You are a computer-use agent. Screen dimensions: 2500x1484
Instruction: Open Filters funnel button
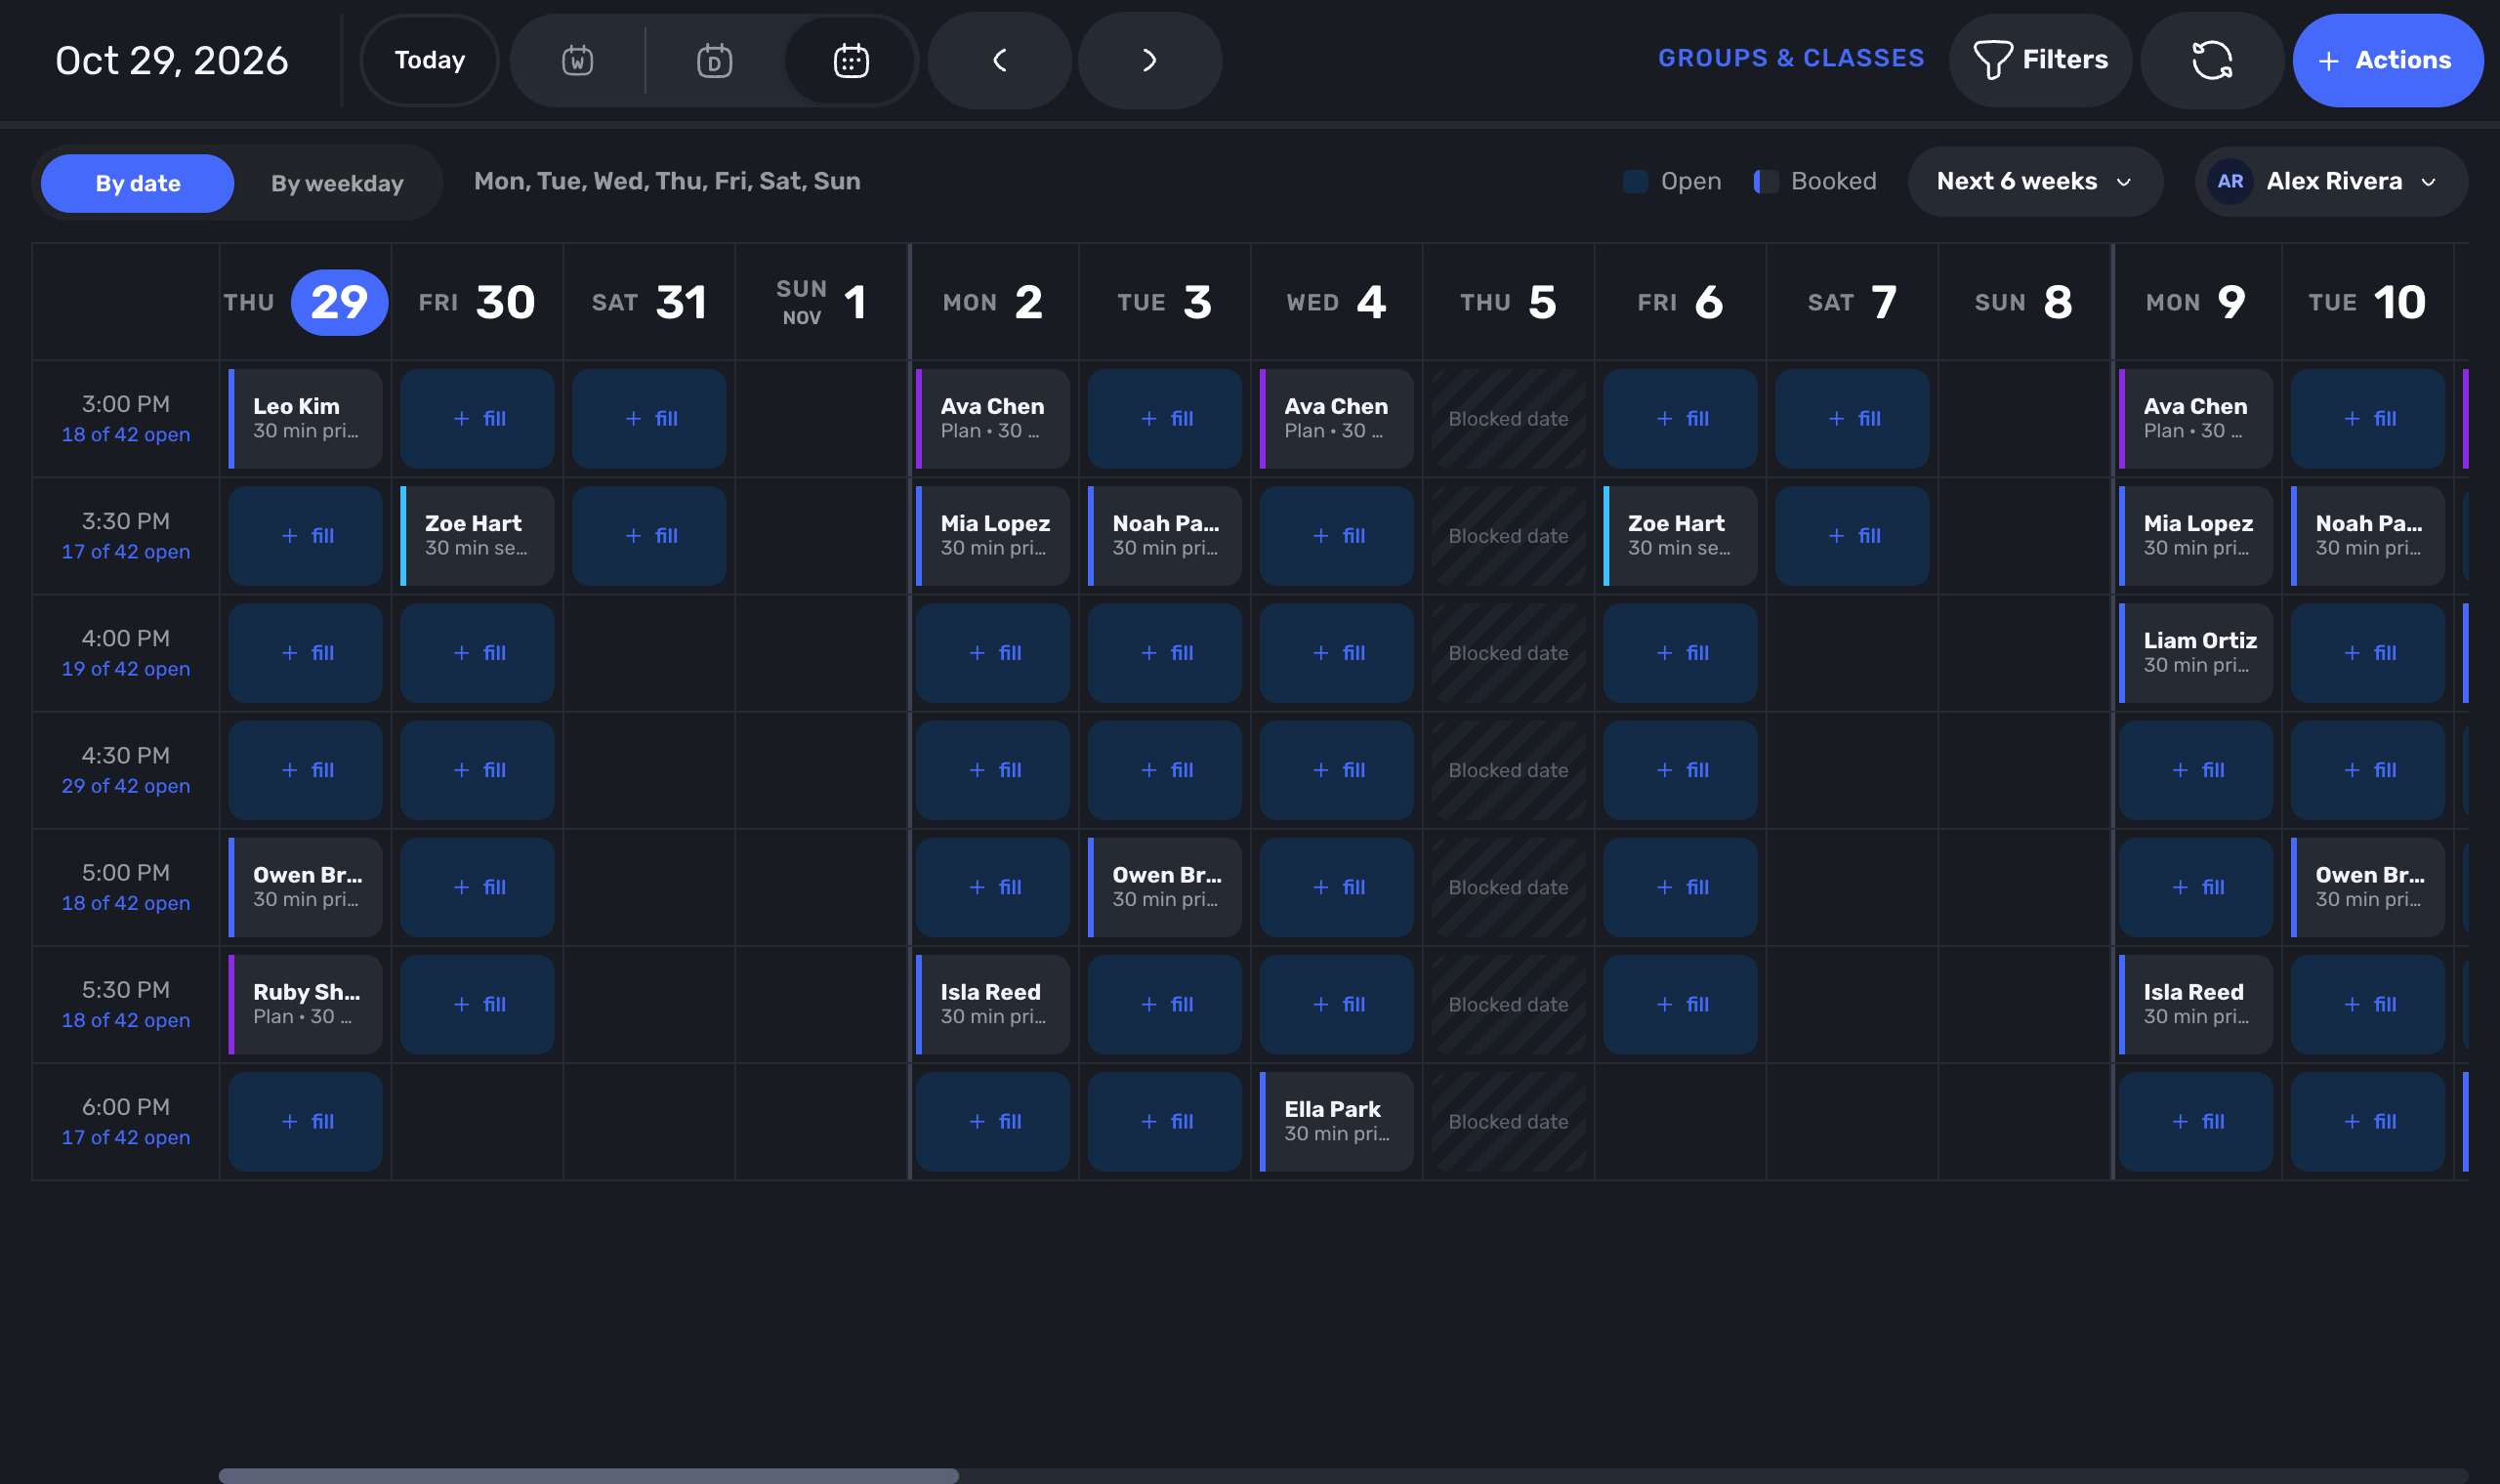[x=2040, y=60]
